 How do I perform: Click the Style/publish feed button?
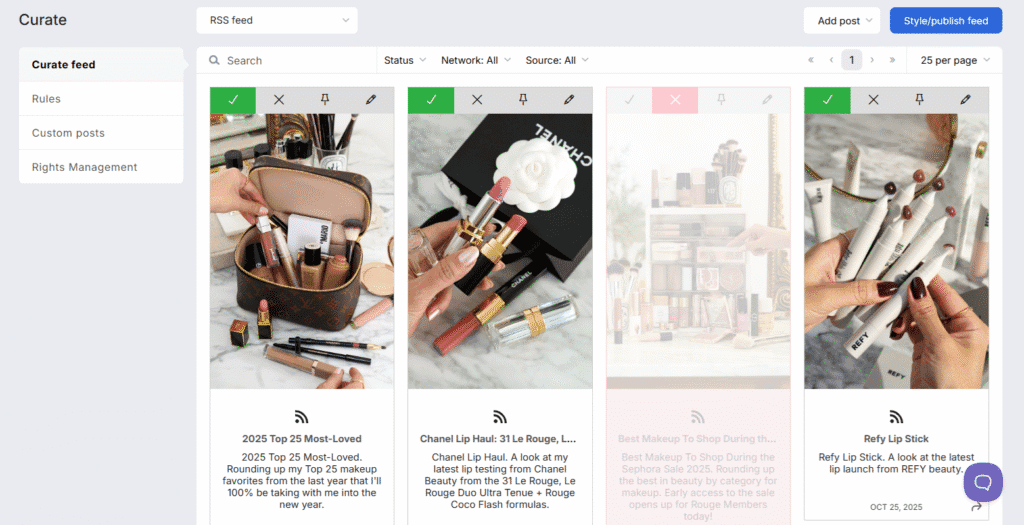(946, 20)
